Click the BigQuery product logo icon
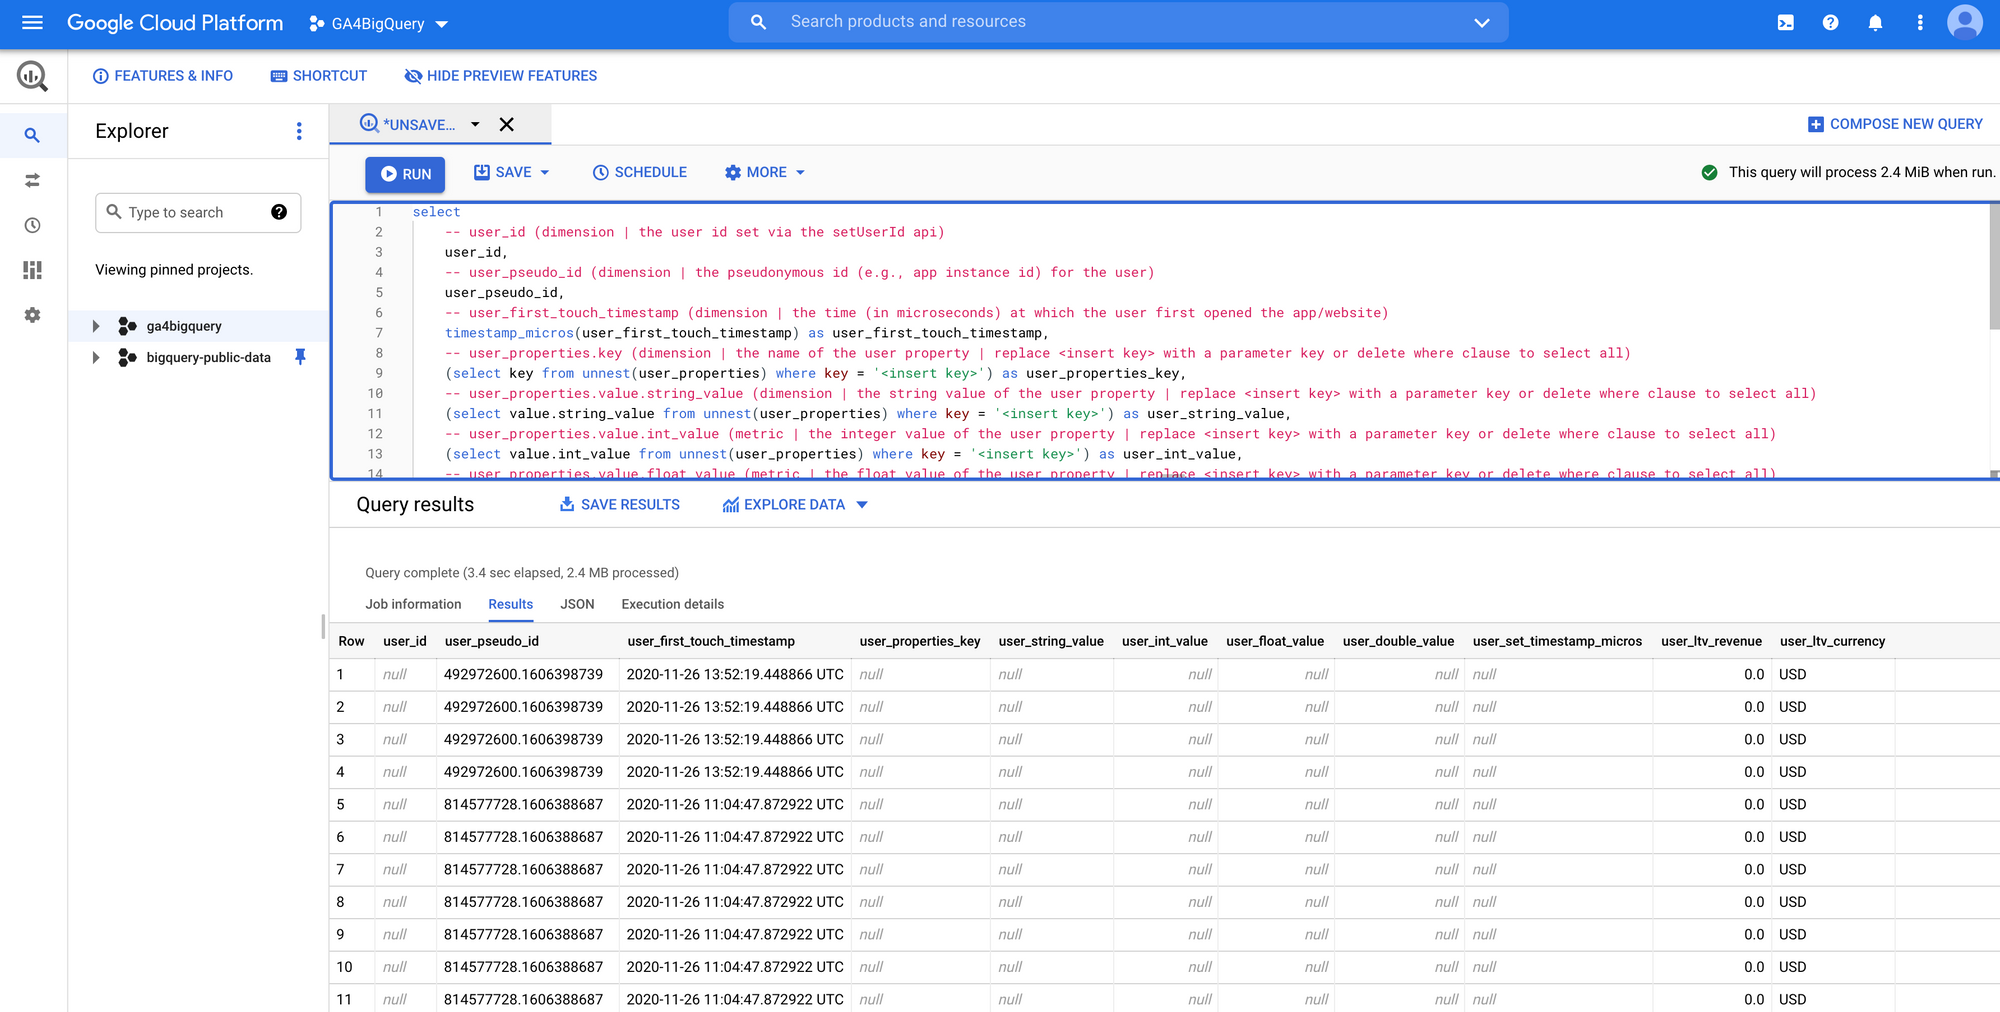Viewport: 2000px width, 1012px height. tap(32, 76)
